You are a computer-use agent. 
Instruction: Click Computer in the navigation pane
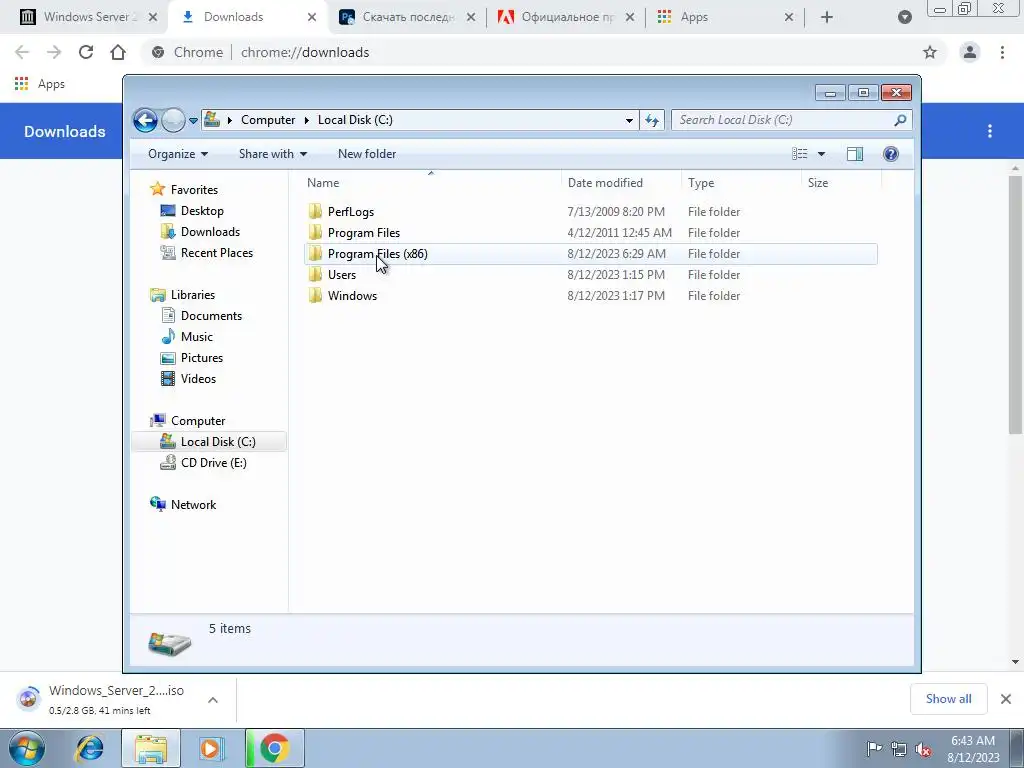click(x=198, y=421)
